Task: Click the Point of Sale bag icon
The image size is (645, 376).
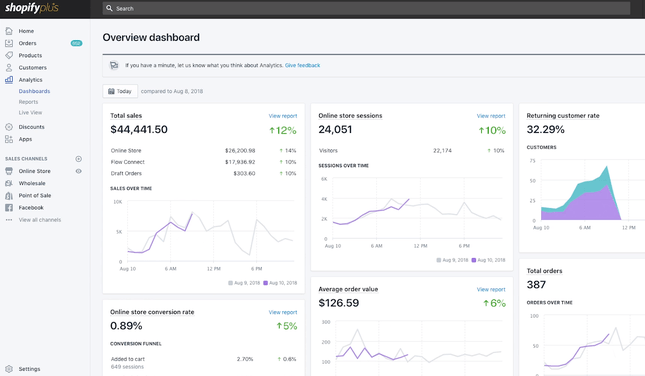Action: click(x=9, y=195)
